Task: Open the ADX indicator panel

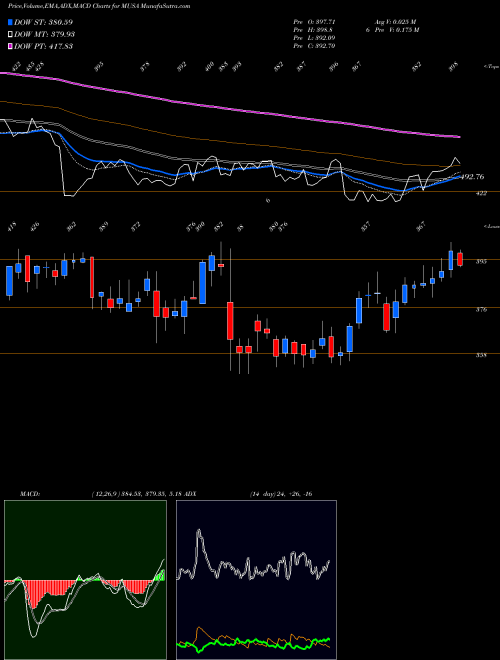Action: click(256, 580)
